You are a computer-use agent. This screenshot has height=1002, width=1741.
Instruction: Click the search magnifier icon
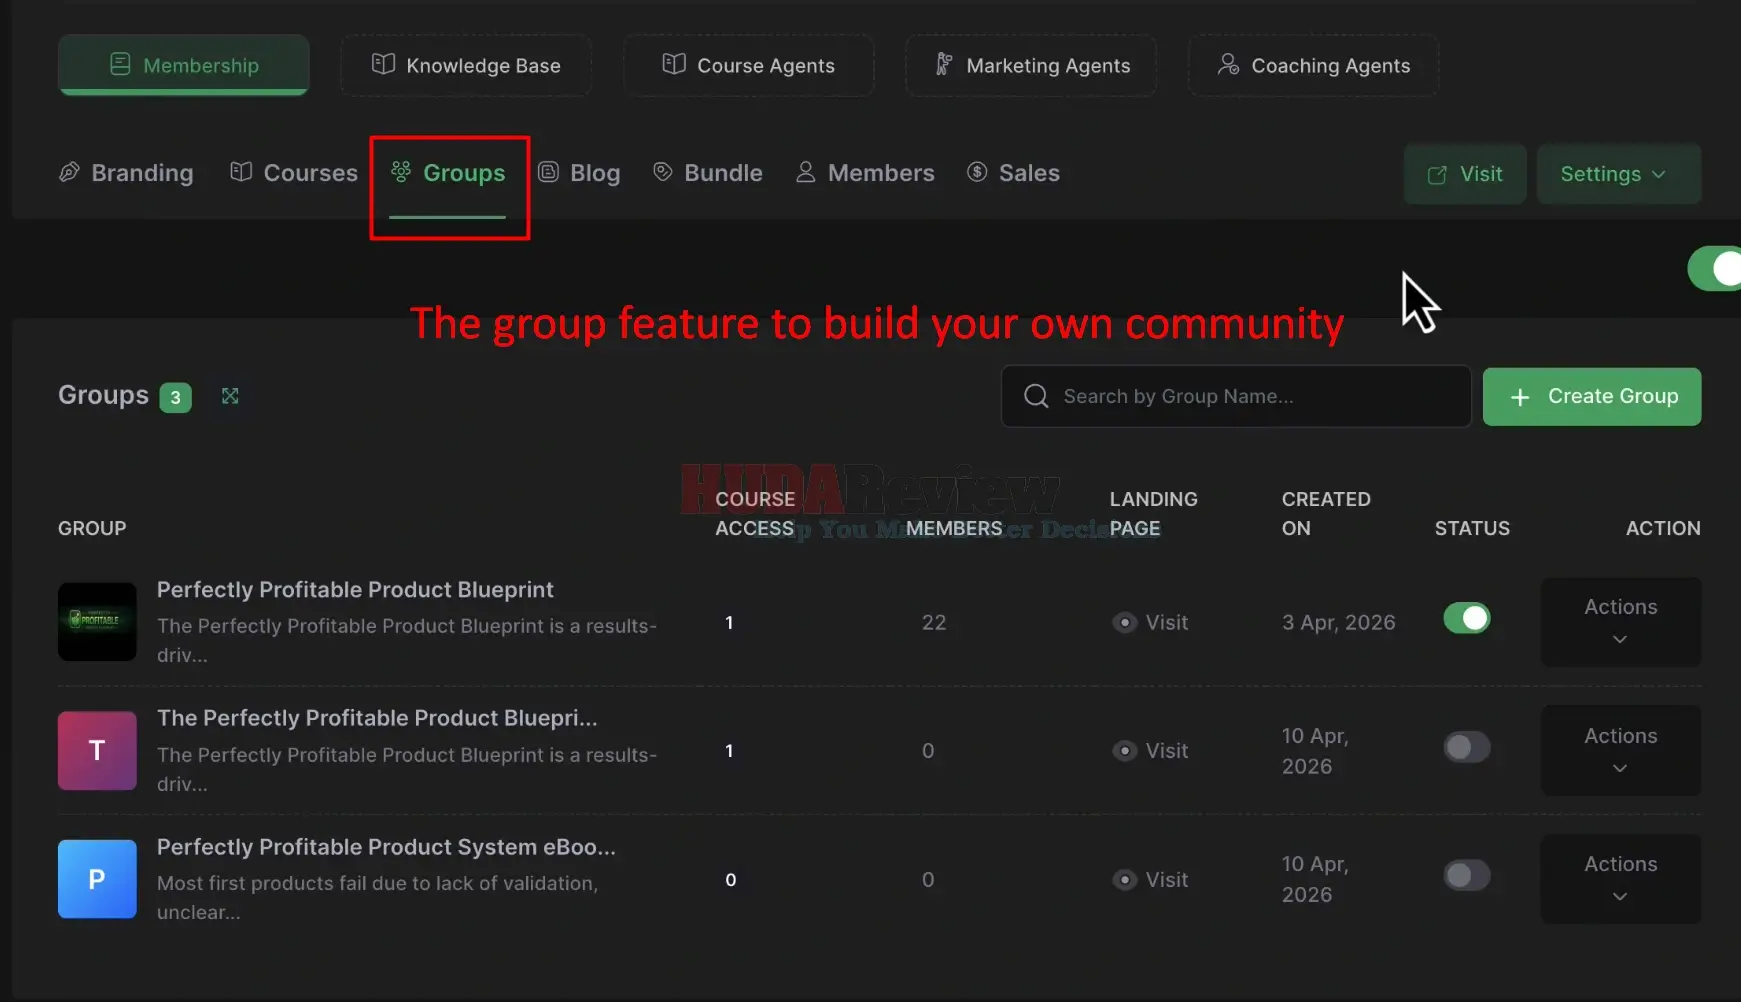coord(1036,396)
